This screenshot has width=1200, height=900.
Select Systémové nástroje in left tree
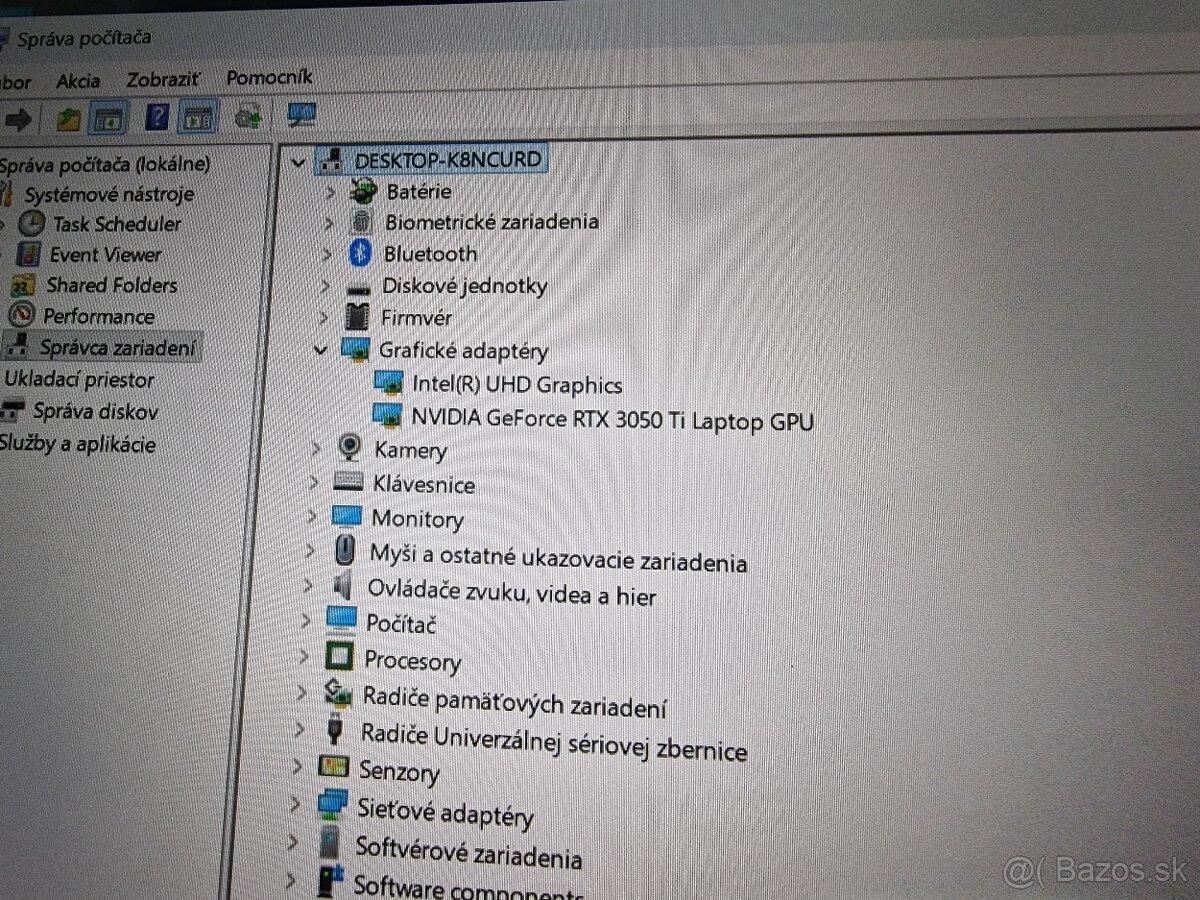click(x=109, y=194)
